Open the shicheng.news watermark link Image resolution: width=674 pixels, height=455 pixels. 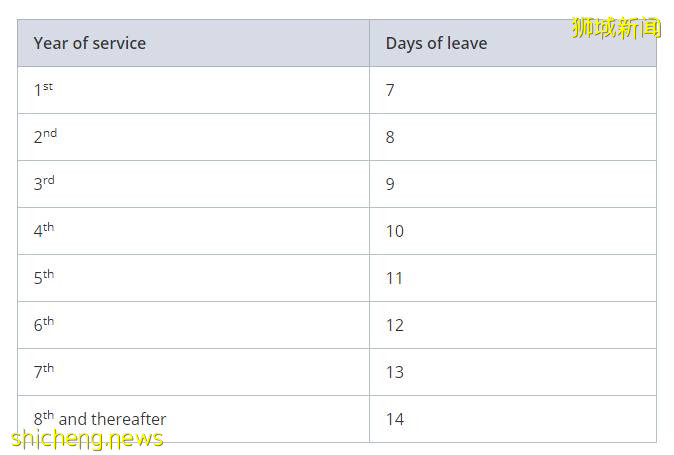87,439
